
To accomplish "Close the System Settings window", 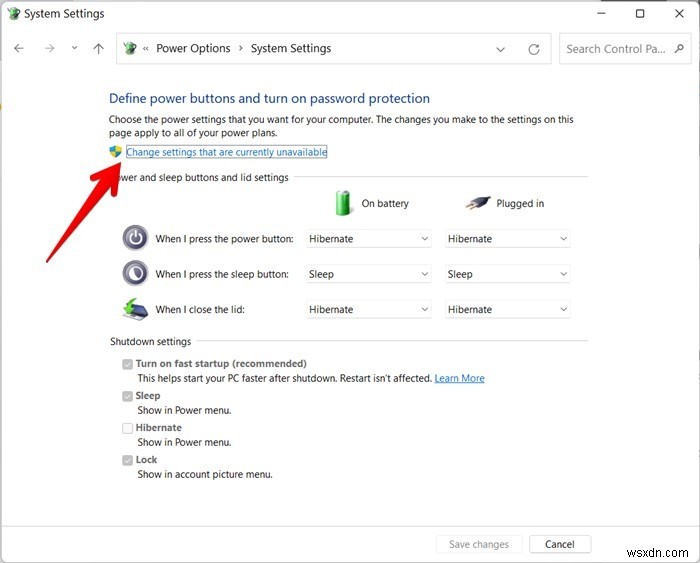I will [x=679, y=13].
